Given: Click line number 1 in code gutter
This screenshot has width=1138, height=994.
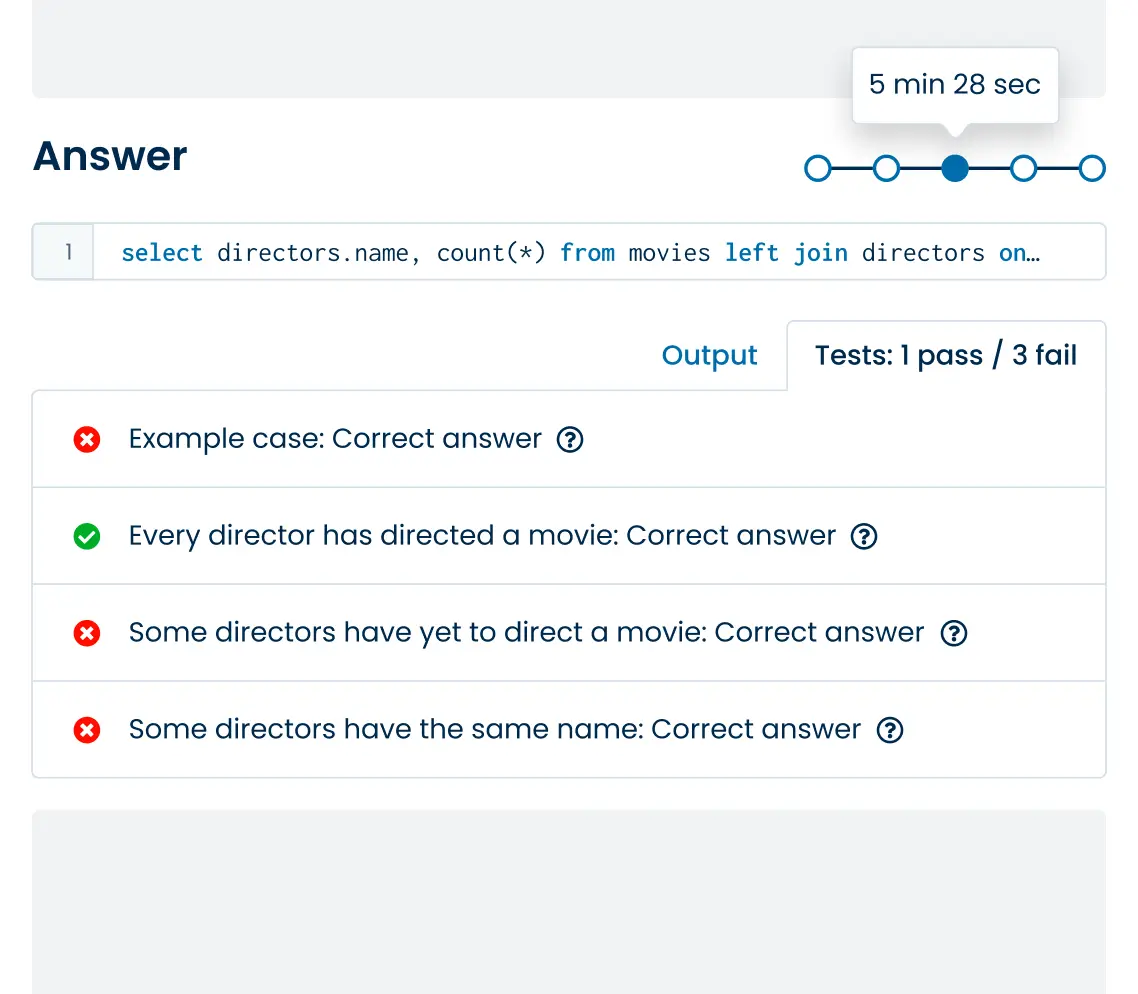Looking at the screenshot, I should click(67, 252).
